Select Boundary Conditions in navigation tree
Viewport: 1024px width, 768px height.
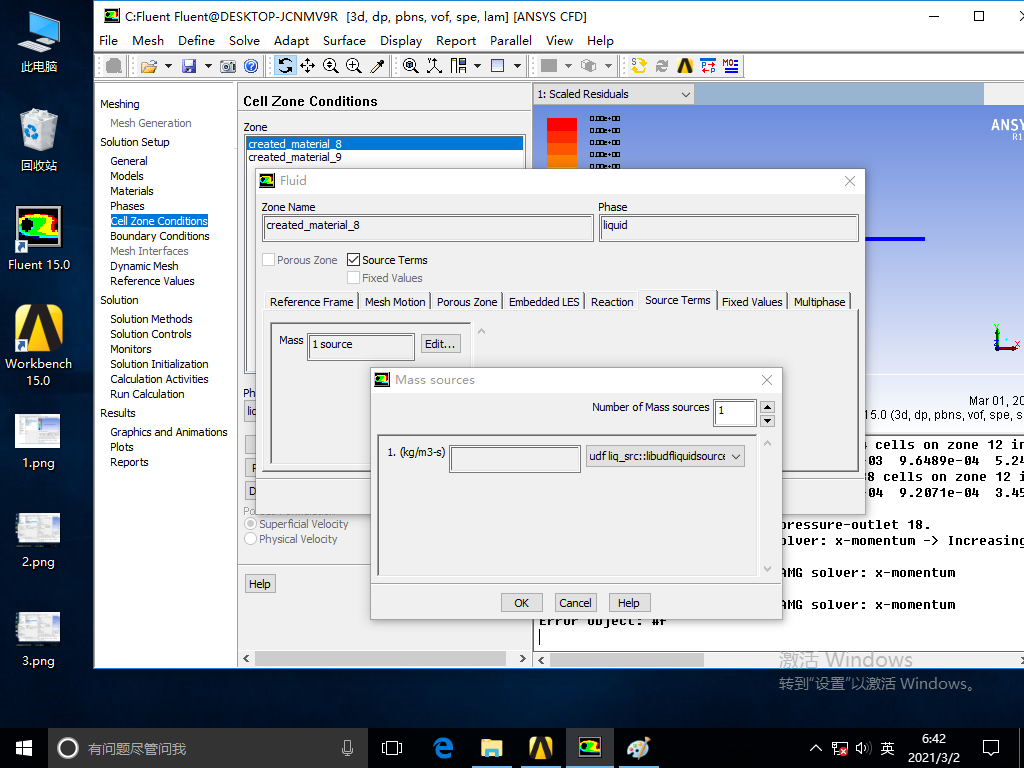pyautogui.click(x=160, y=236)
